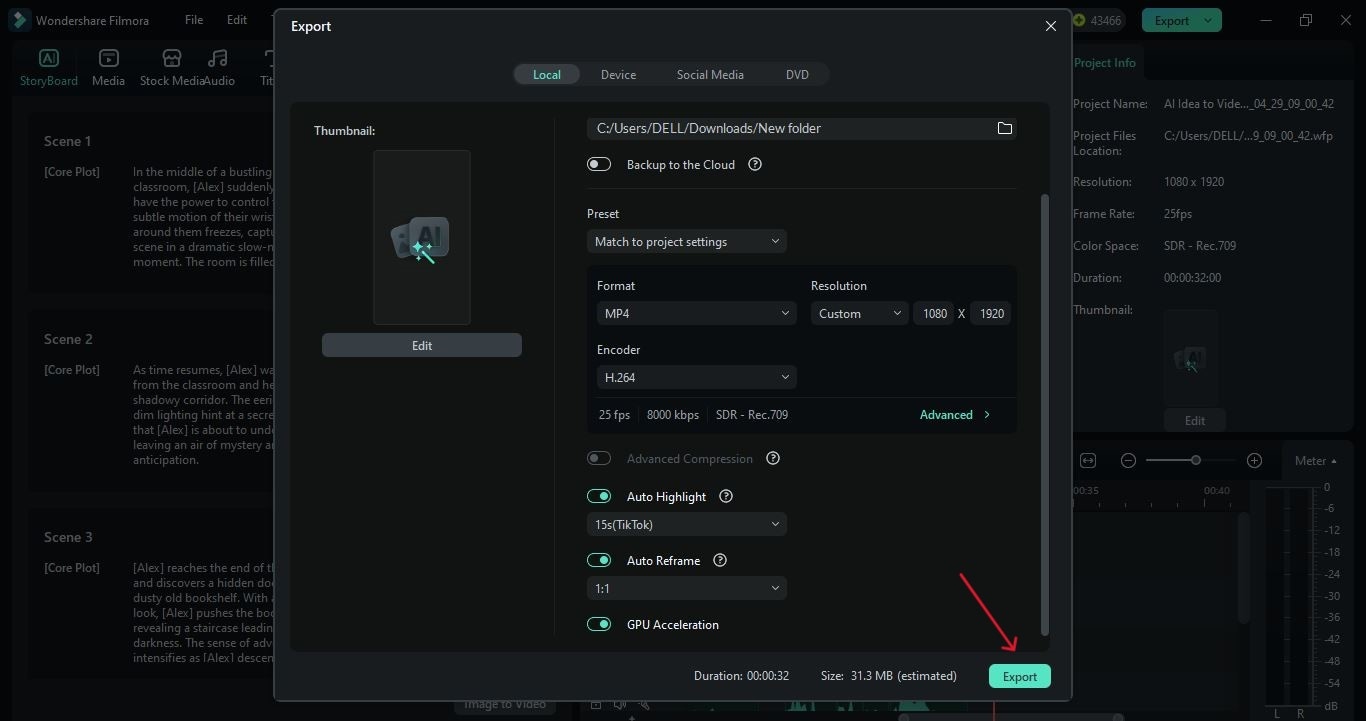Open the top Export button dropdown arrow
This screenshot has width=1366, height=721.
tap(1208, 20)
